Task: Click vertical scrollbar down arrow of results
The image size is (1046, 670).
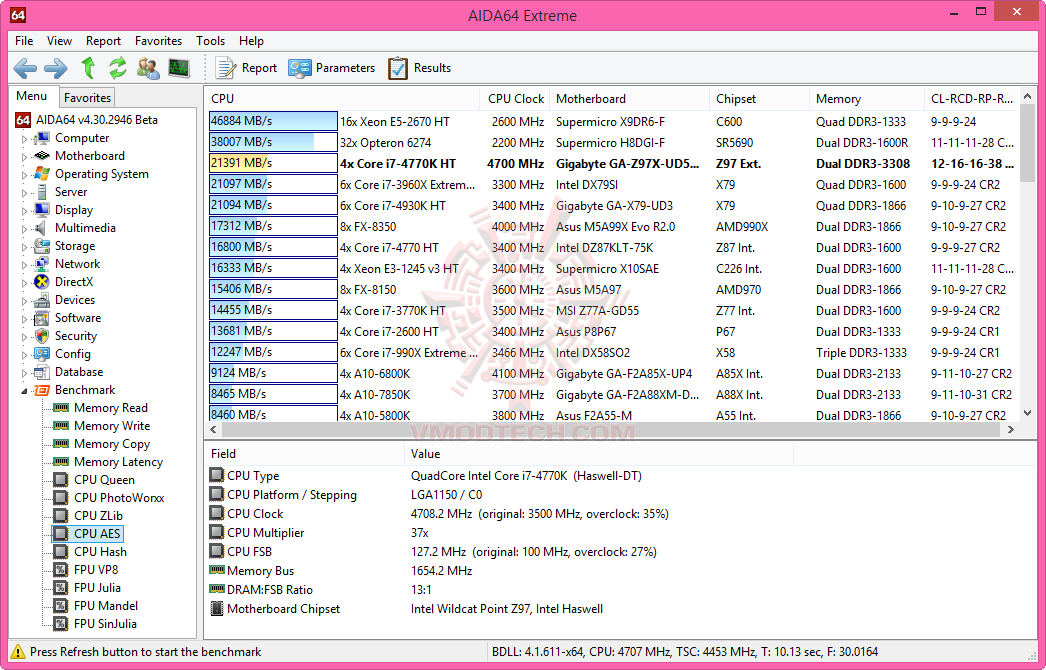Action: coord(1027,413)
